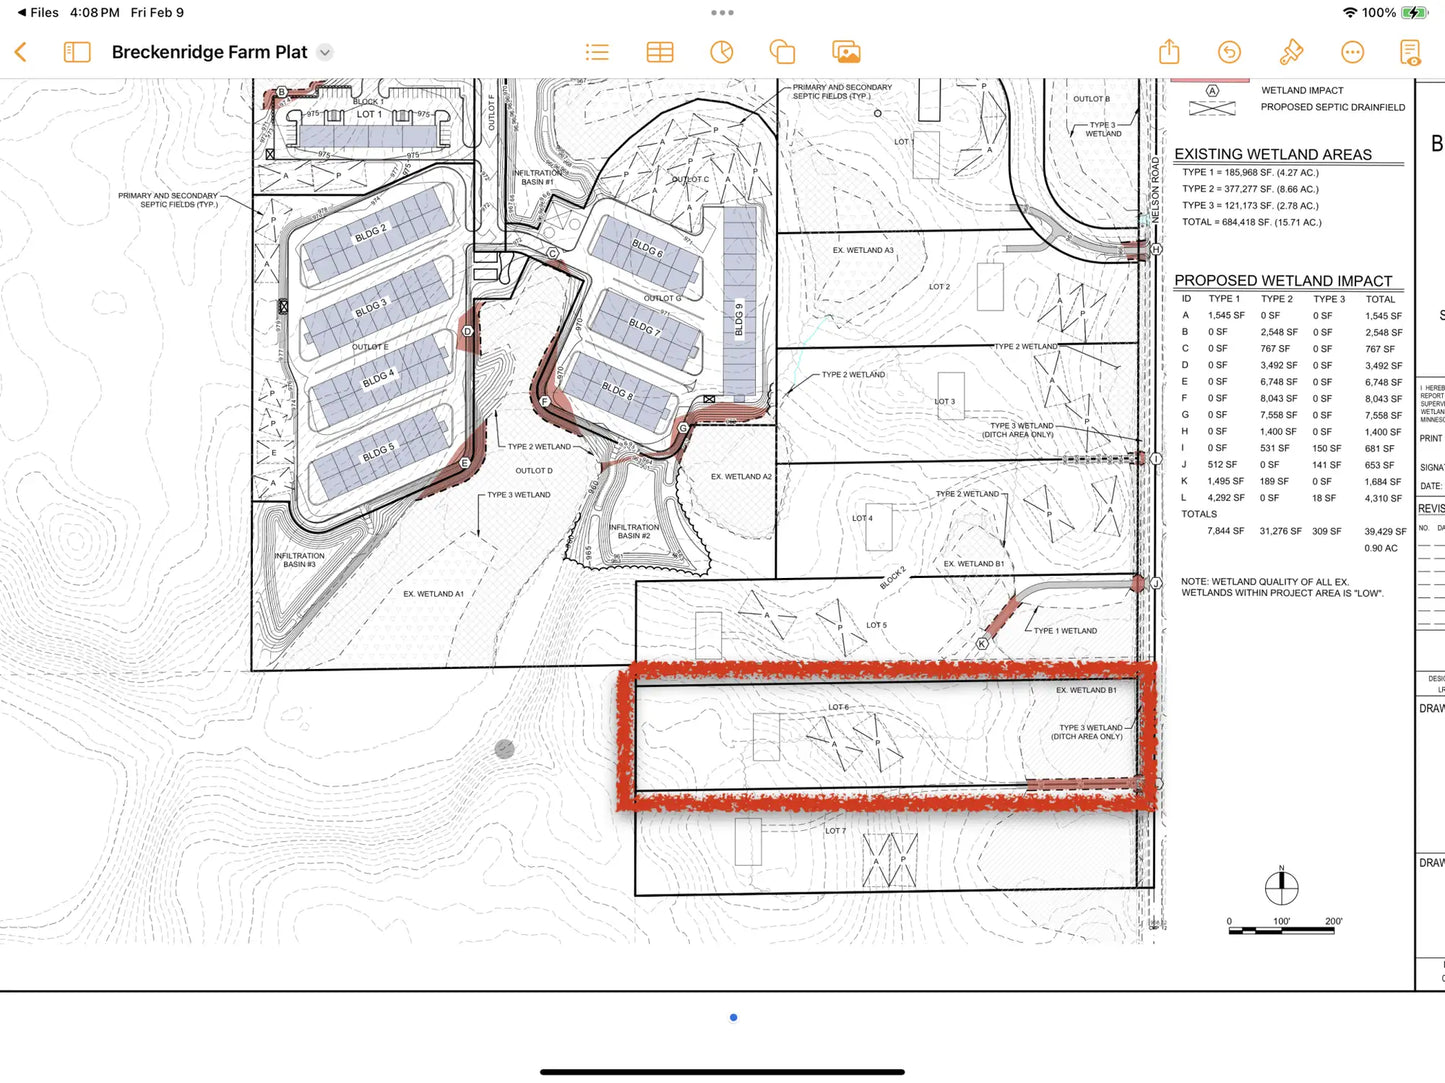Viewport: 1445px width, 1083px height.
Task: Tap the battery indicator
Action: (1414, 12)
